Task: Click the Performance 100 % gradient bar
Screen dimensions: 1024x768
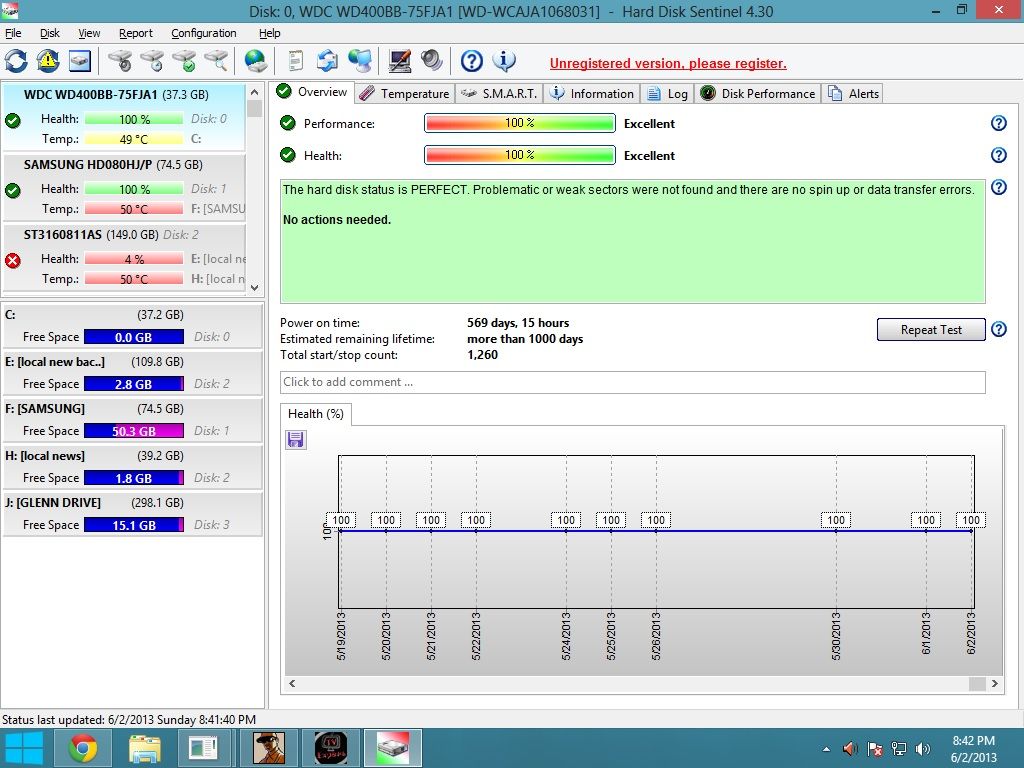Action: [520, 123]
